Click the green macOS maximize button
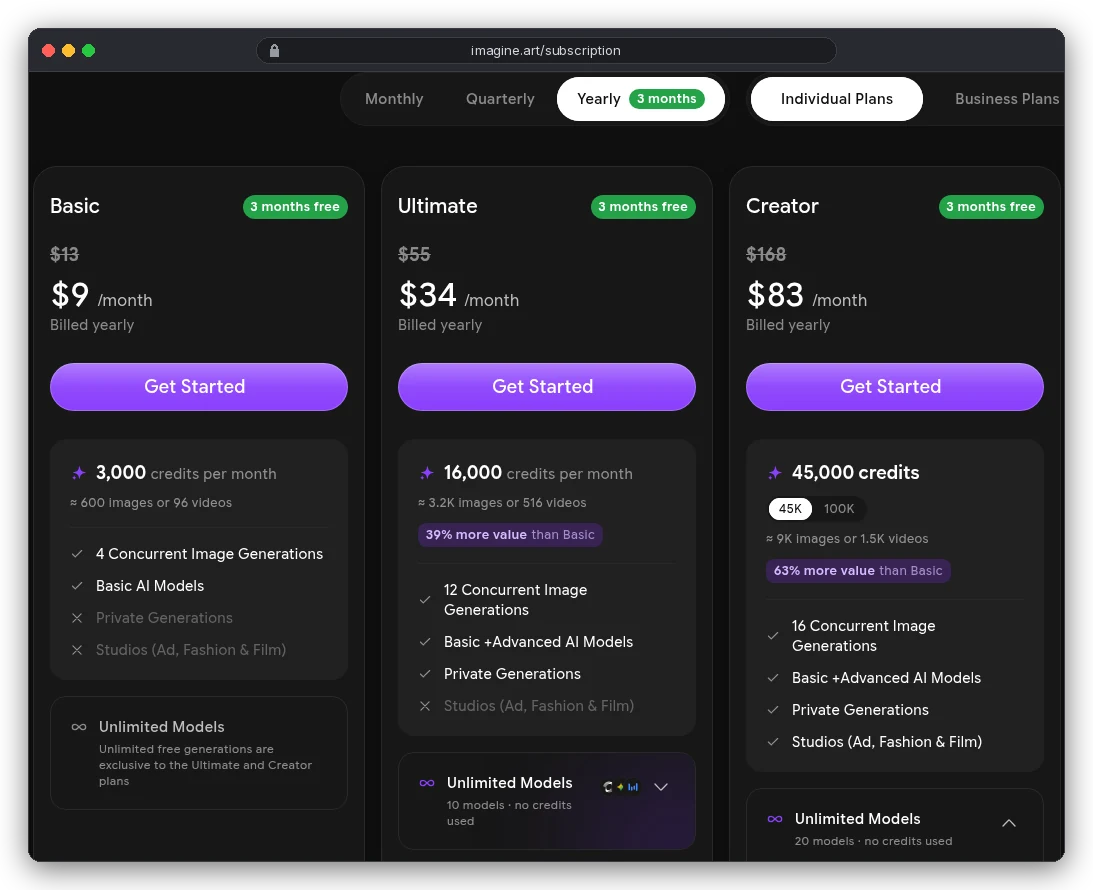Image resolution: width=1093 pixels, height=890 pixels. (89, 51)
